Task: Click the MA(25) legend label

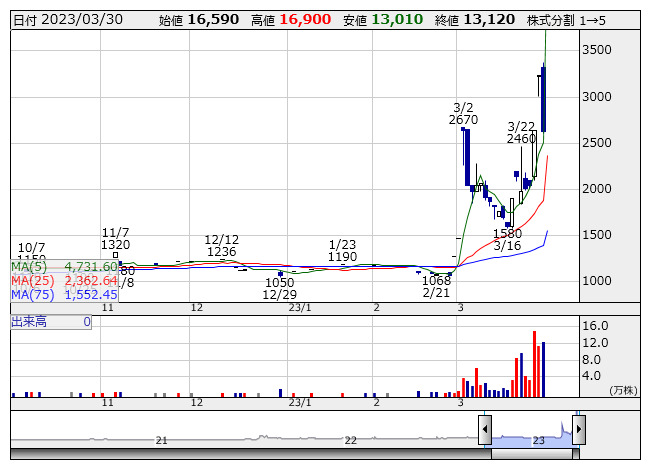Action: click(x=32, y=281)
